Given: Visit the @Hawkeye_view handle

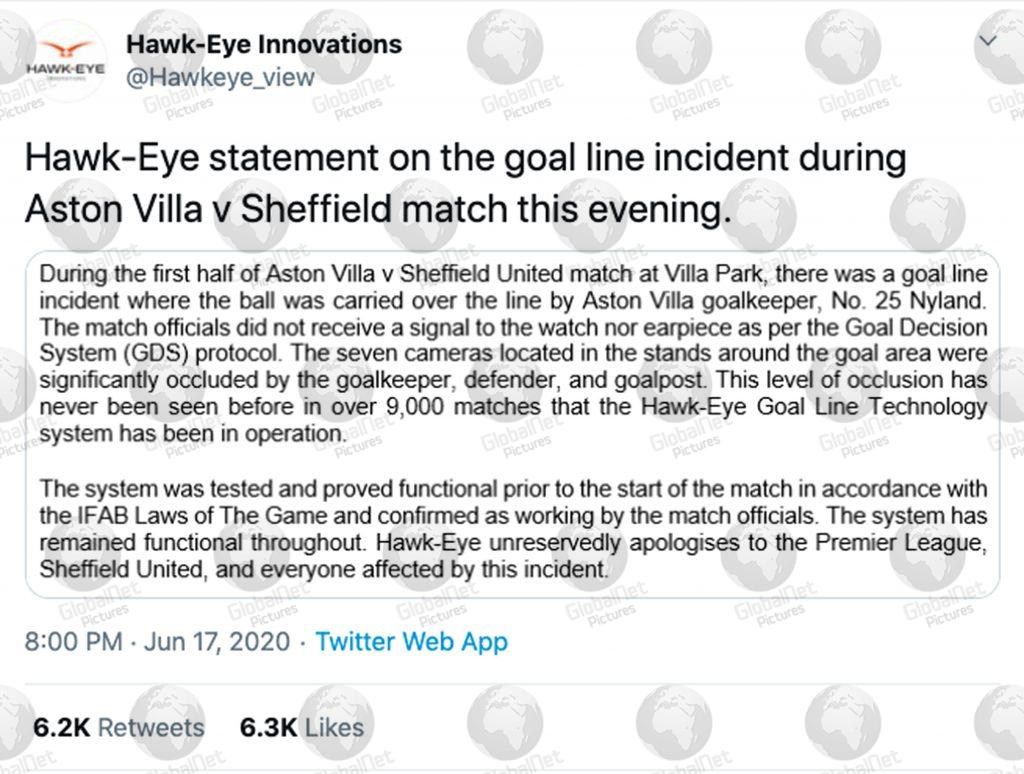Looking at the screenshot, I should pyautogui.click(x=220, y=77).
